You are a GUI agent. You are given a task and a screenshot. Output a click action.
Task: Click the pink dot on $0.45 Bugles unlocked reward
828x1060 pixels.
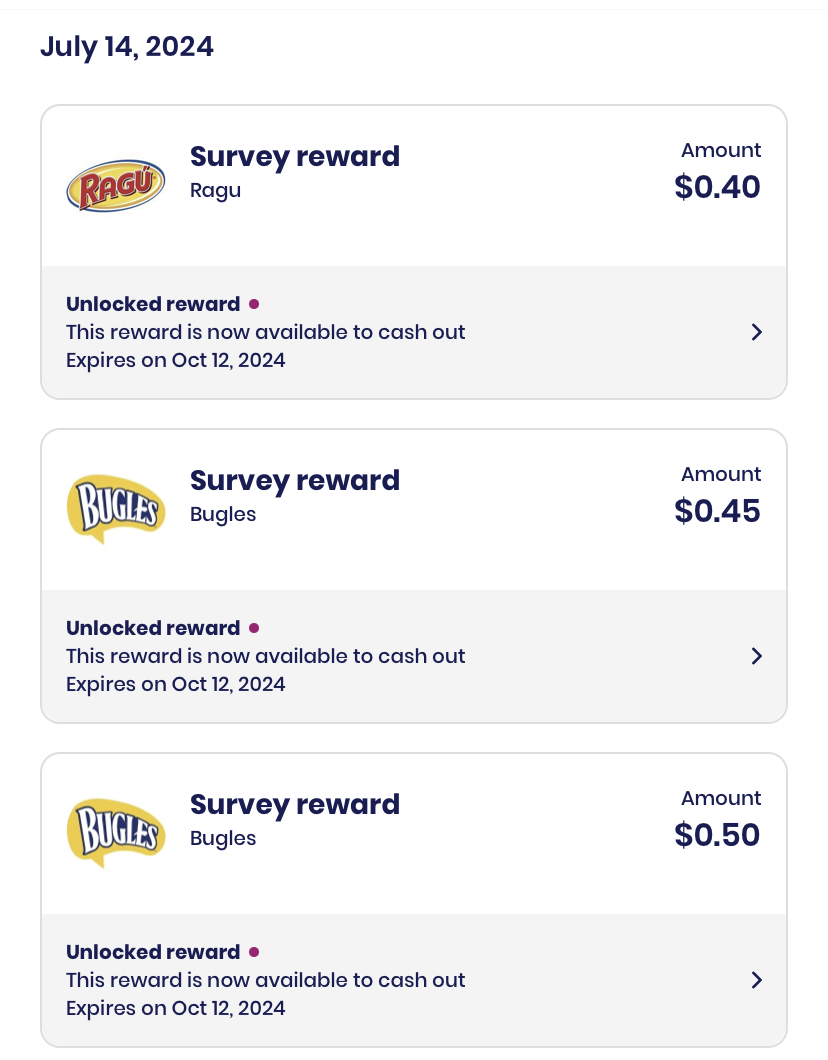254,628
